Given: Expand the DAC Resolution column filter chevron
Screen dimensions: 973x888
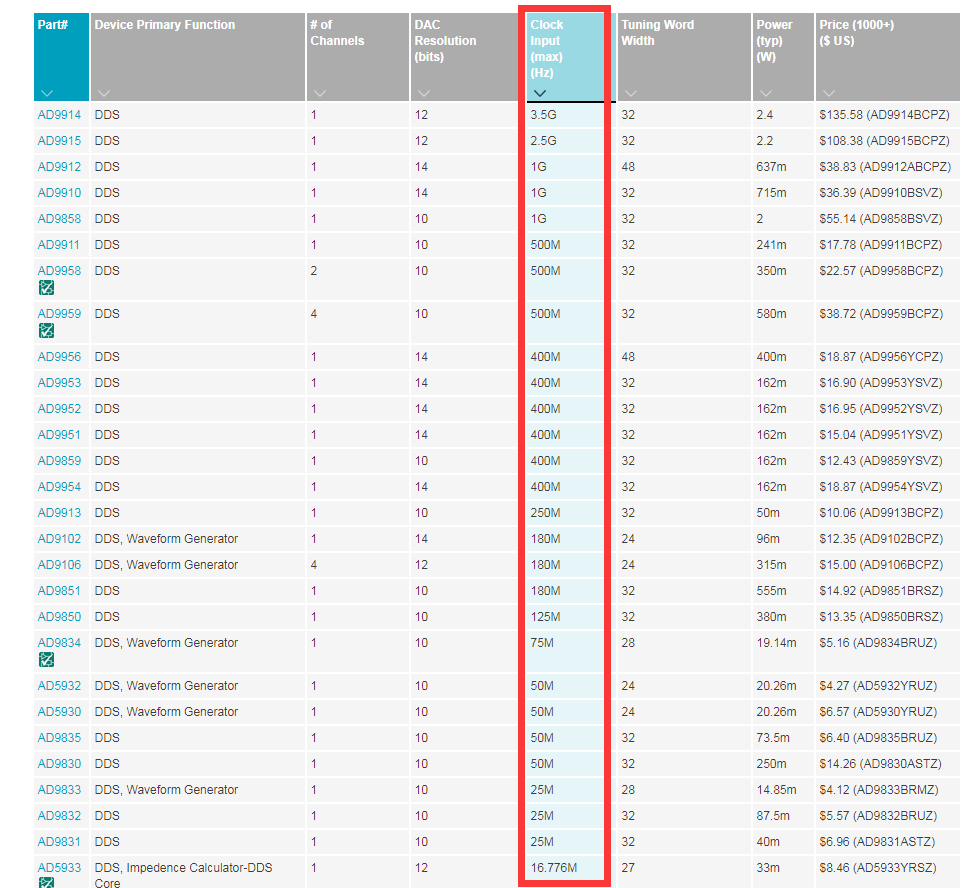Looking at the screenshot, I should pyautogui.click(x=424, y=93).
